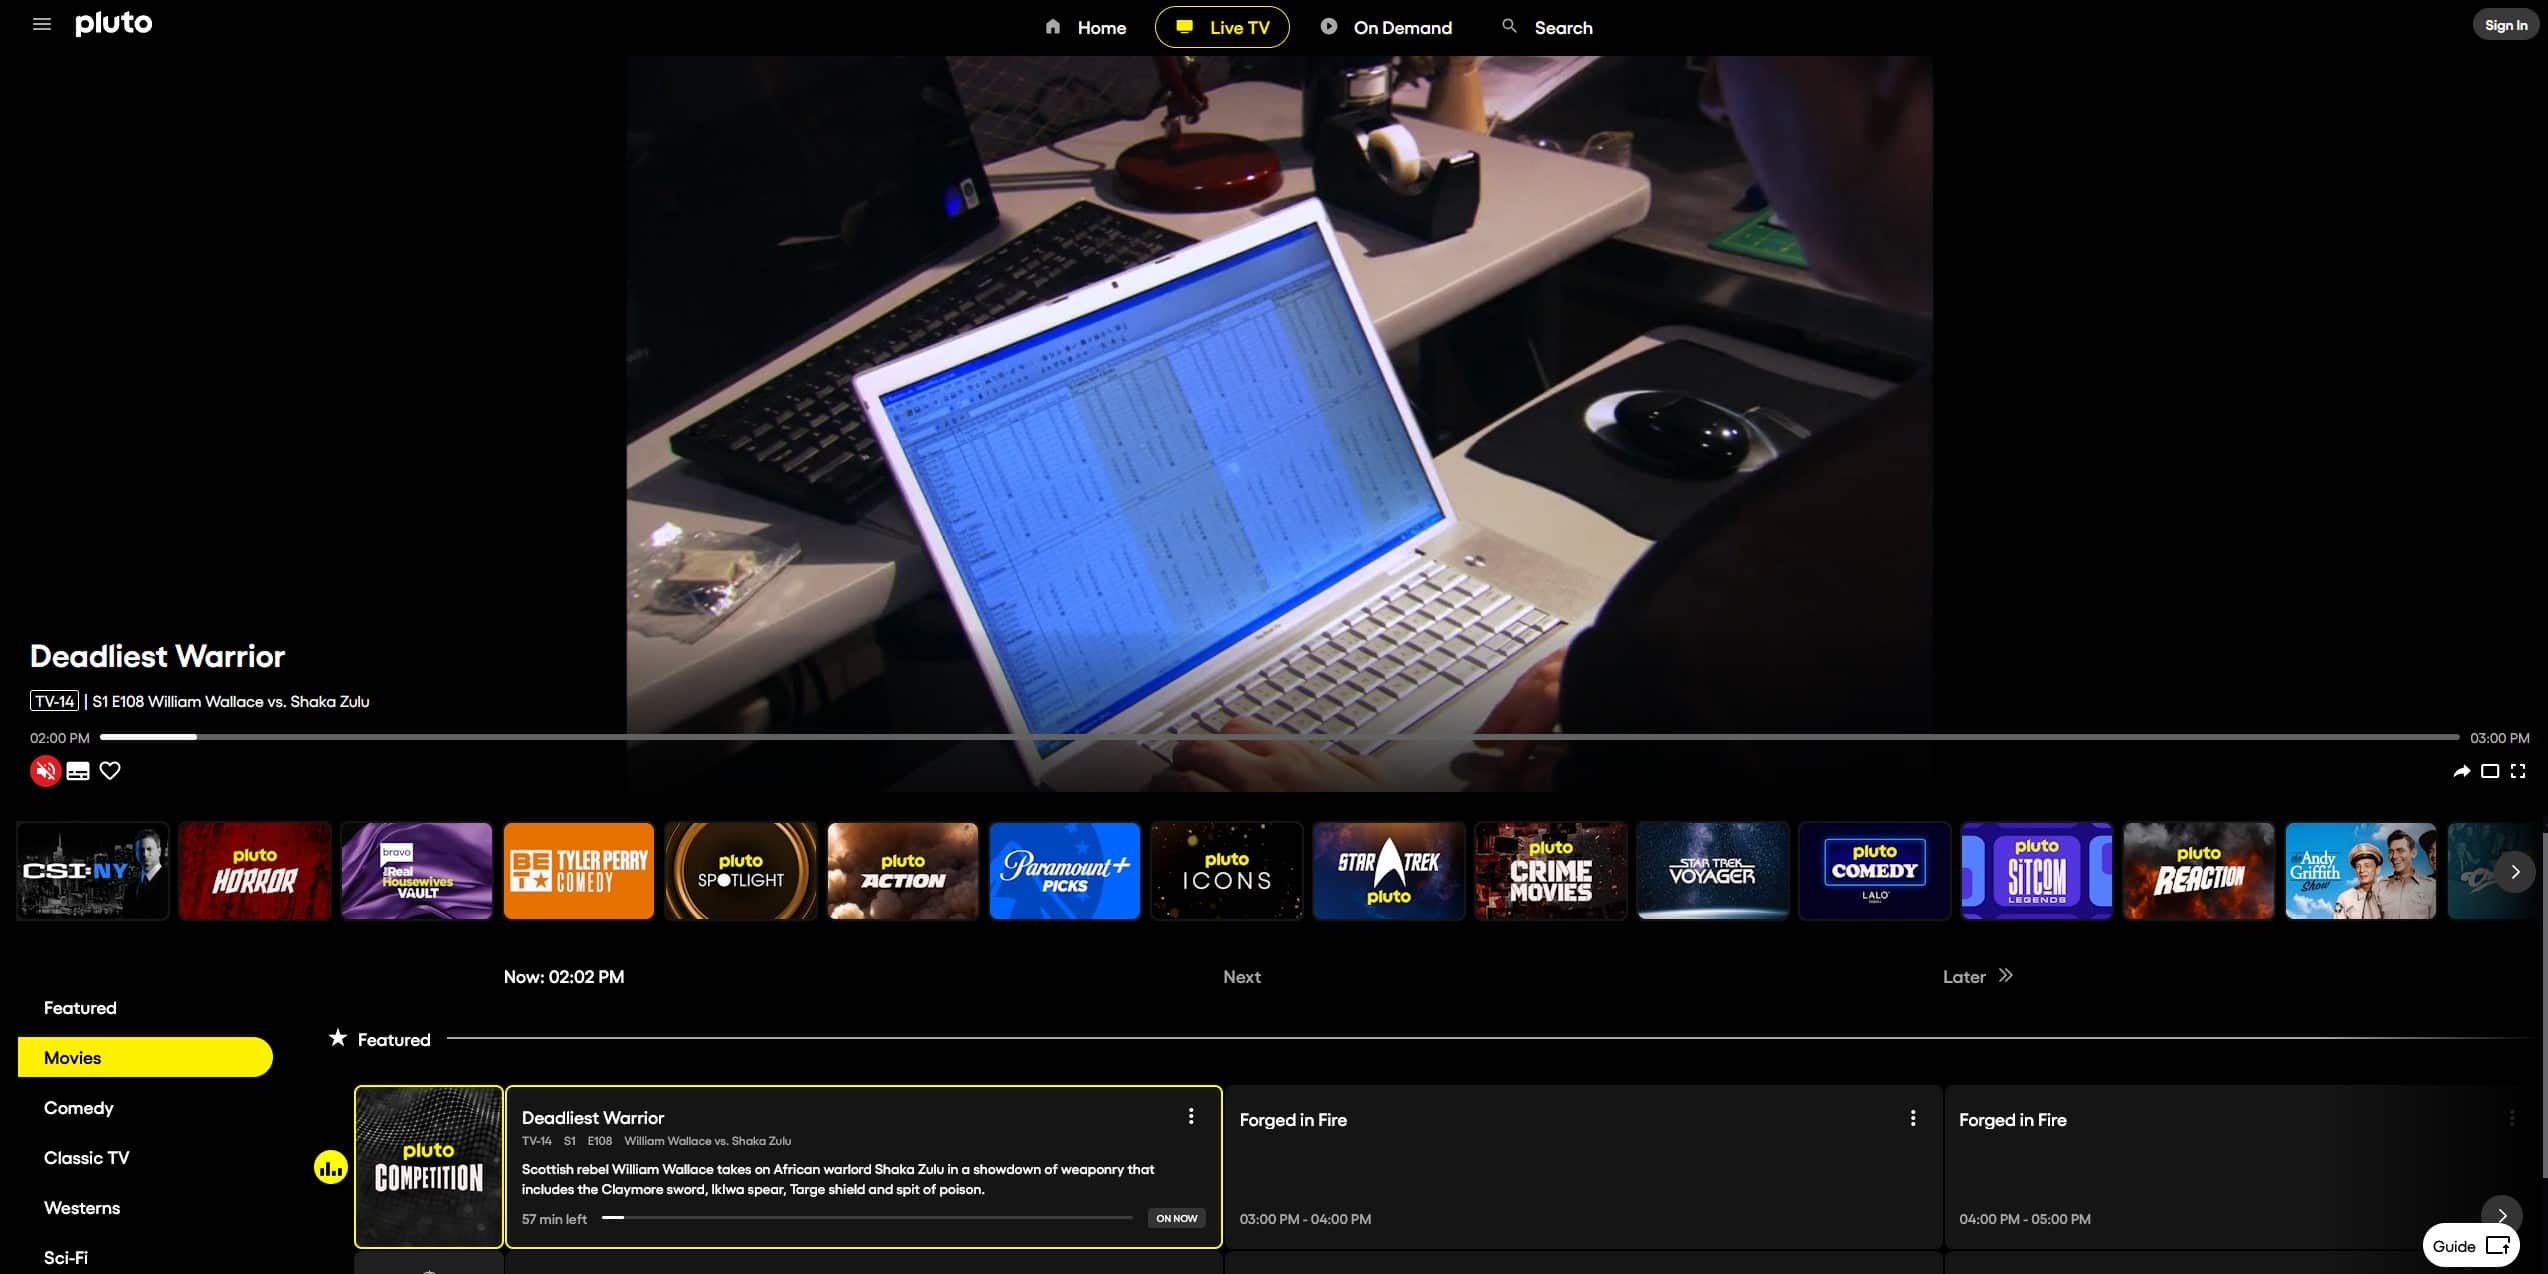2548x1274 pixels.
Task: Open Pluto Competition channel thumbnail
Action: pyautogui.click(x=429, y=1167)
